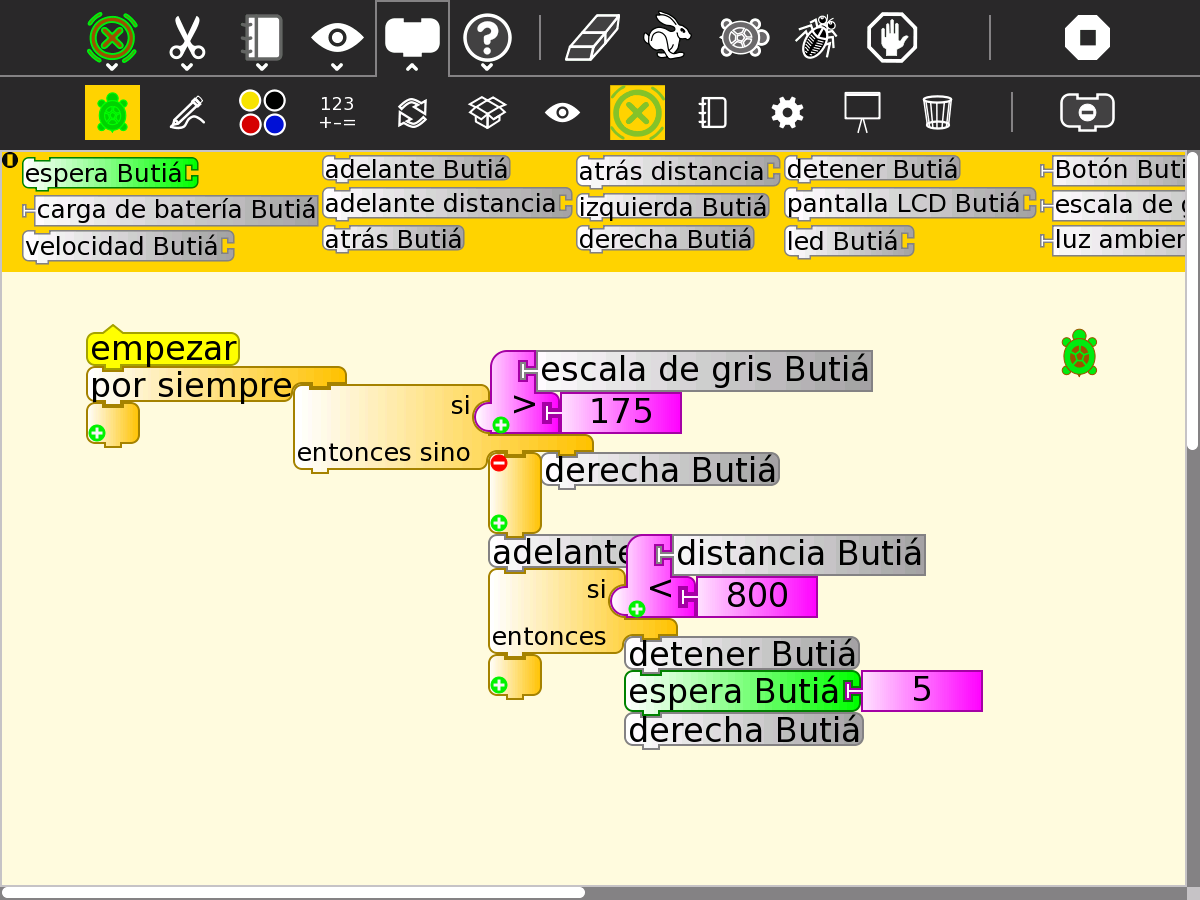Choose 'atrás distancia' palette block

click(x=677, y=171)
